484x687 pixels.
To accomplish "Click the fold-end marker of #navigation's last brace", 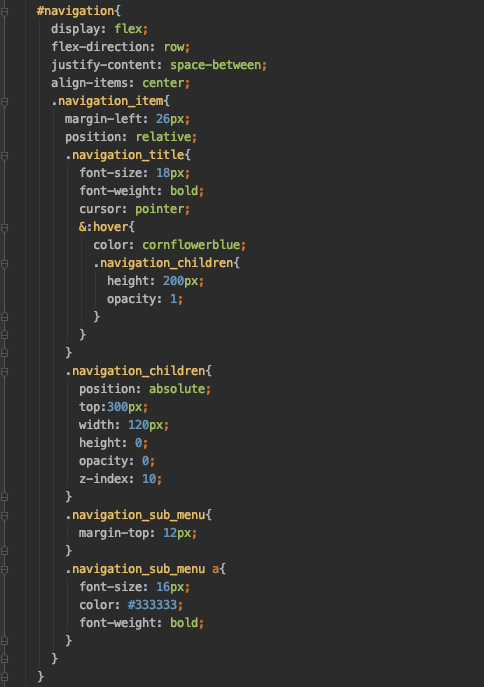I will coord(4,677).
